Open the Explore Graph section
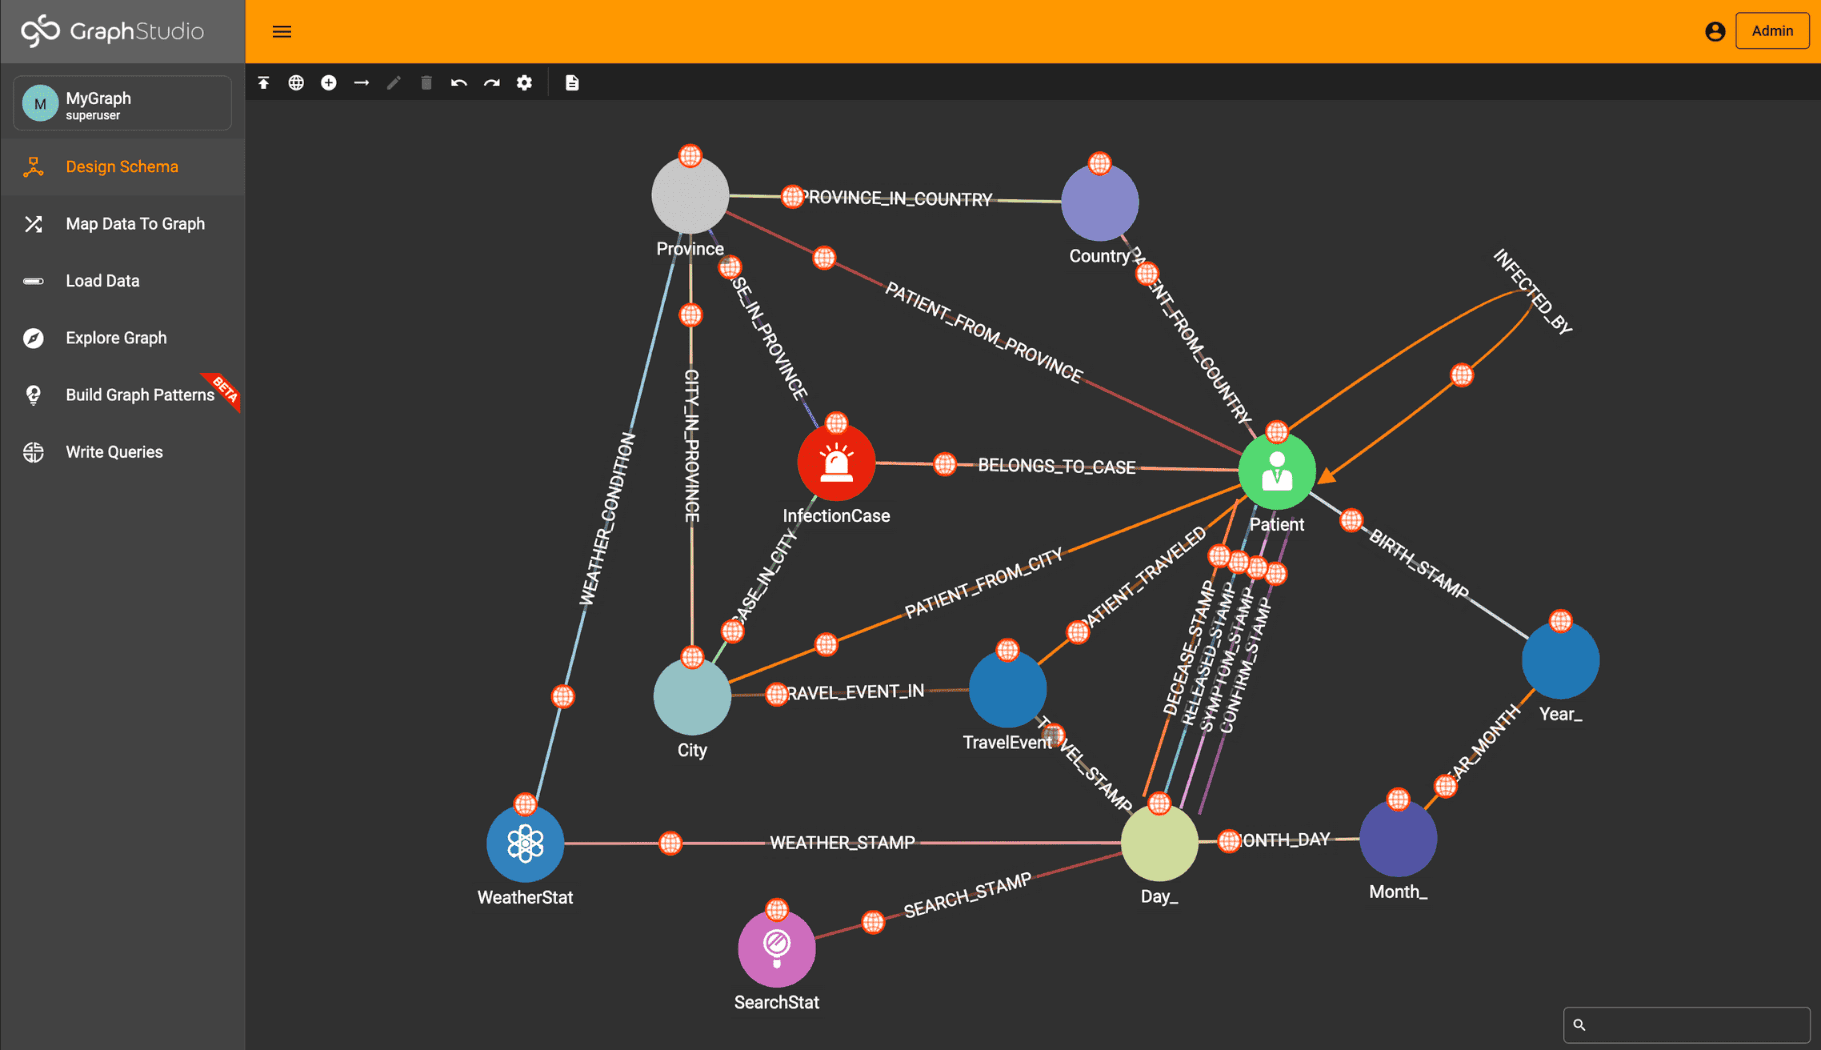1821x1050 pixels. click(116, 338)
